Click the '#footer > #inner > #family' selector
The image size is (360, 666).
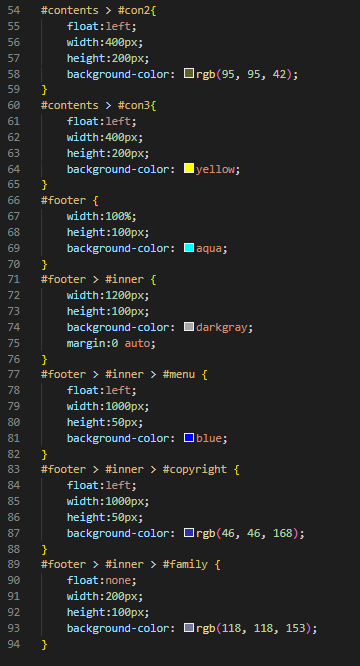pyautogui.click(x=124, y=564)
